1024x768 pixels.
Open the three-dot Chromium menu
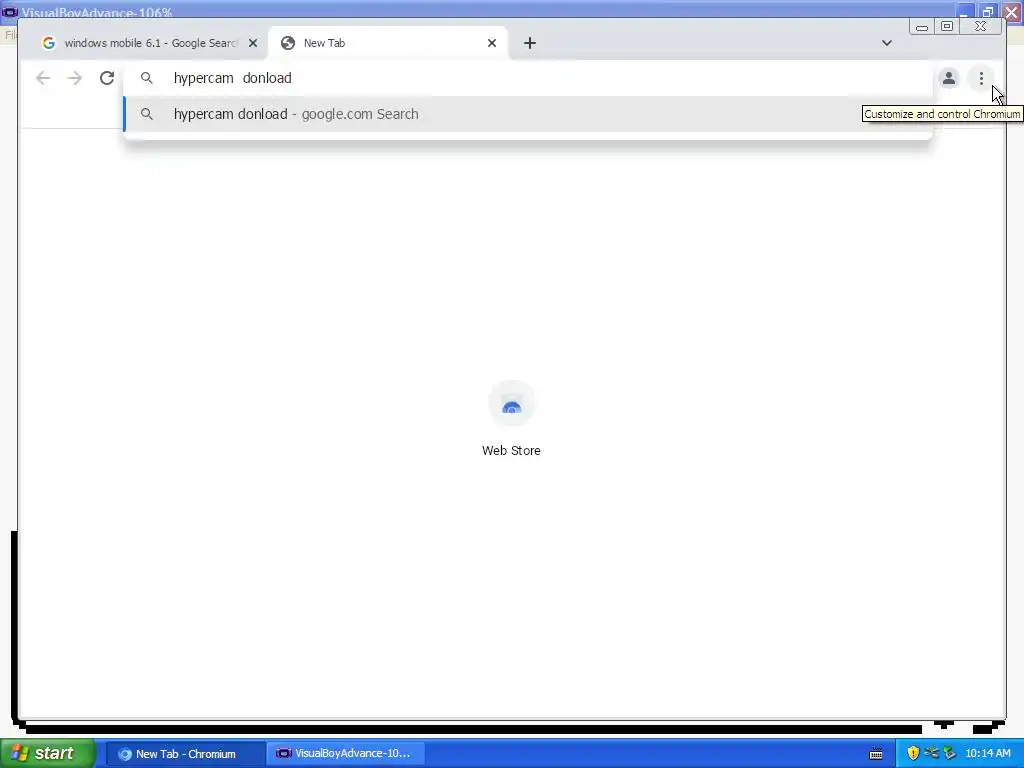[x=981, y=78]
